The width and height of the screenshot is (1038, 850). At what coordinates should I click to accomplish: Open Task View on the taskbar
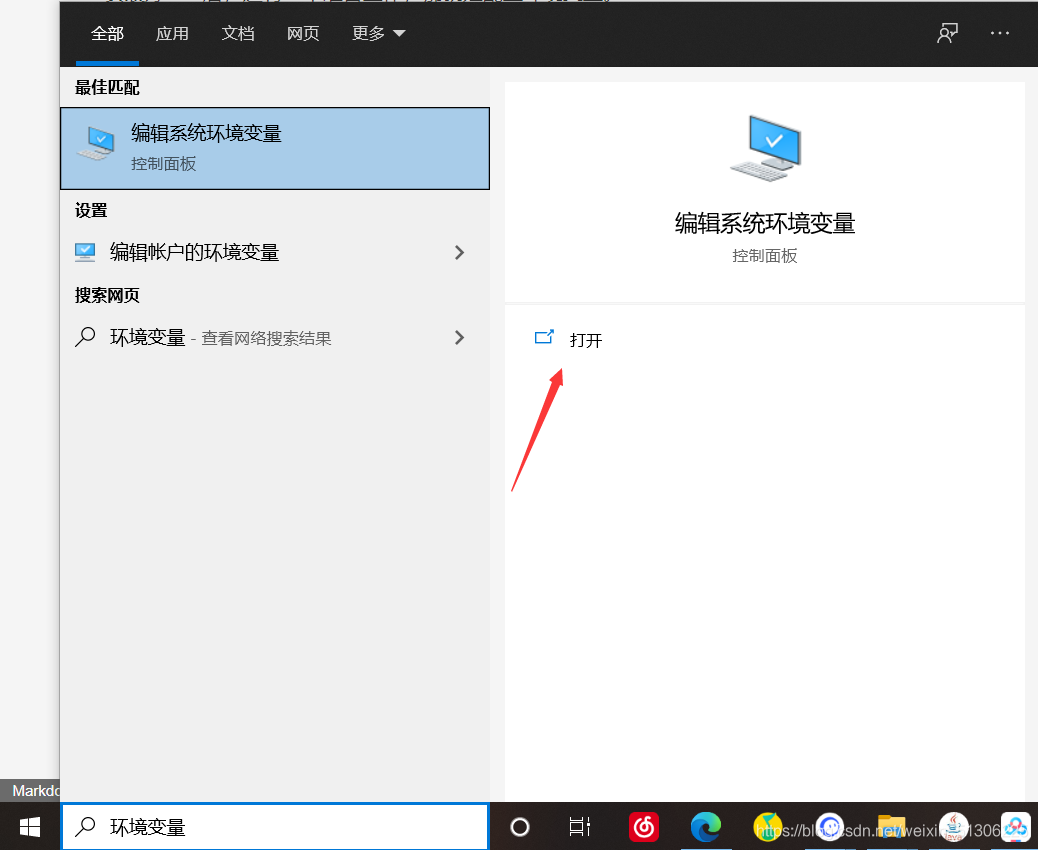pos(580,827)
